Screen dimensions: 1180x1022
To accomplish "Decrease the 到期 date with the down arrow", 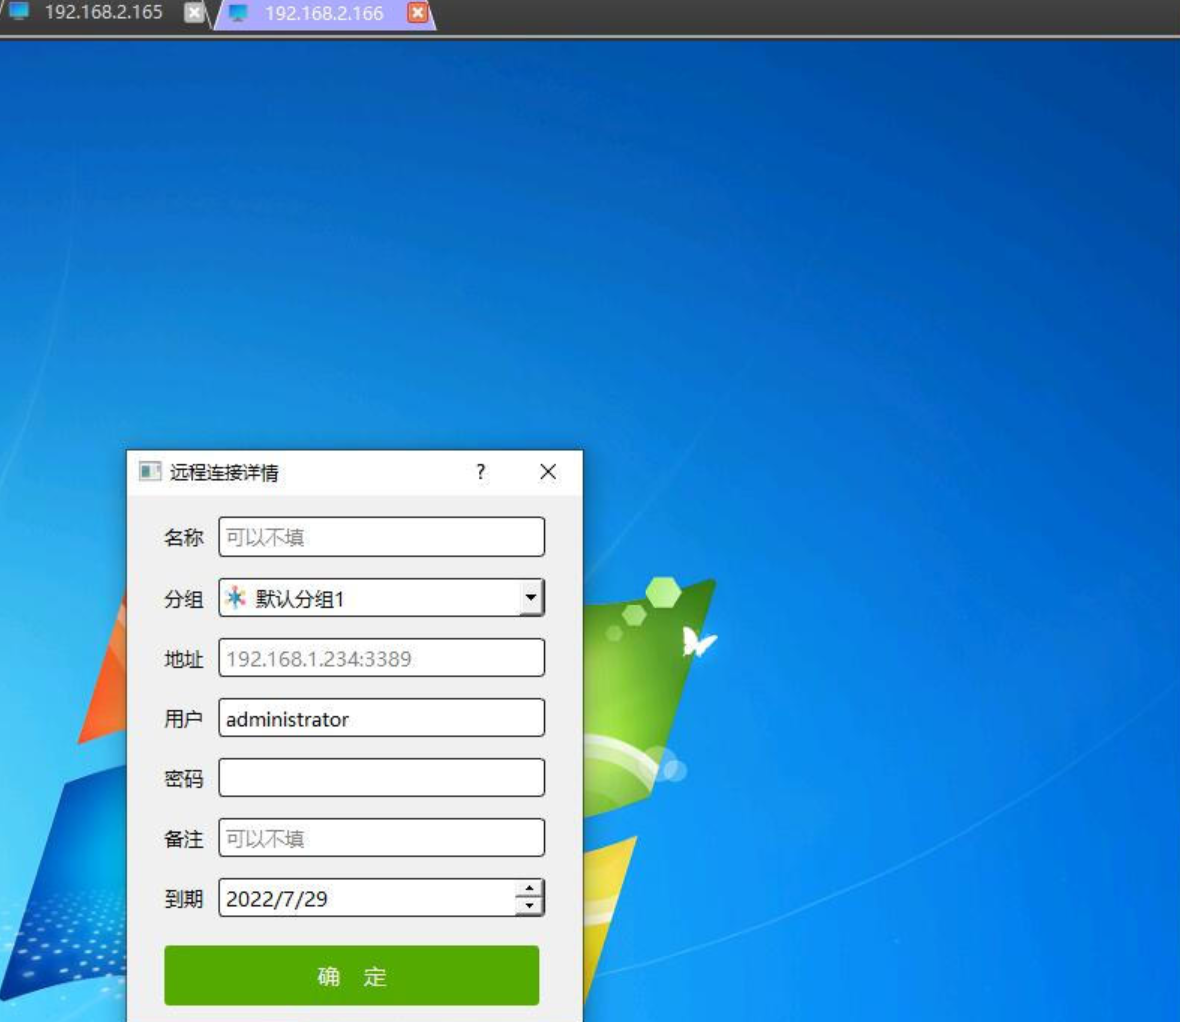I will click(x=529, y=906).
